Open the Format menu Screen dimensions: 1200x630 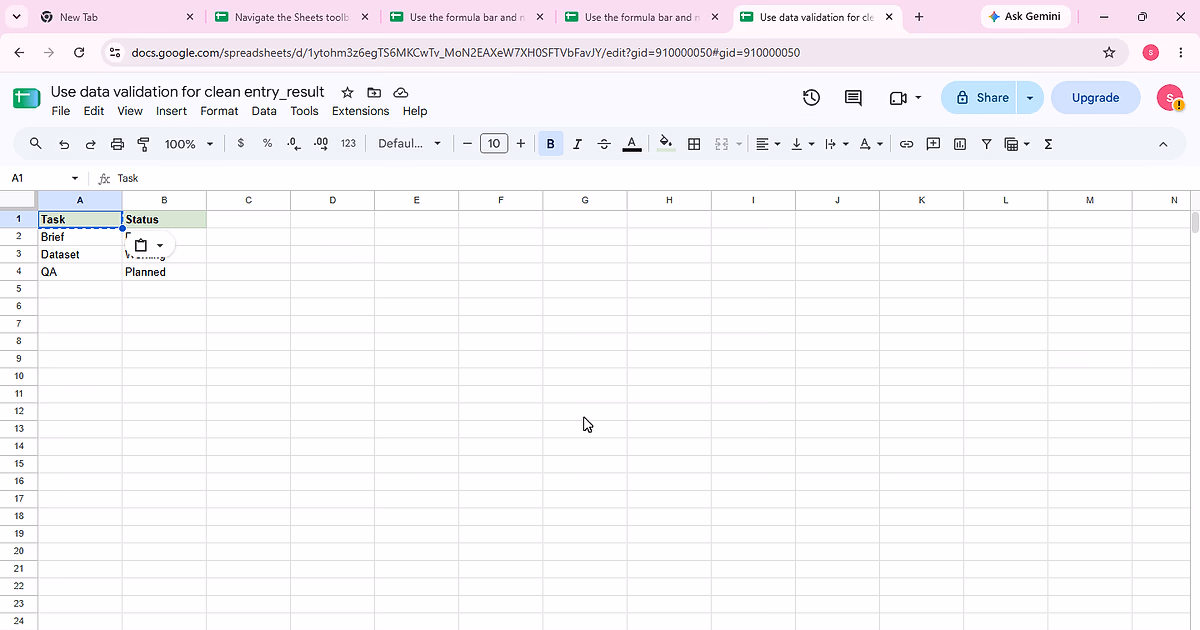(219, 111)
